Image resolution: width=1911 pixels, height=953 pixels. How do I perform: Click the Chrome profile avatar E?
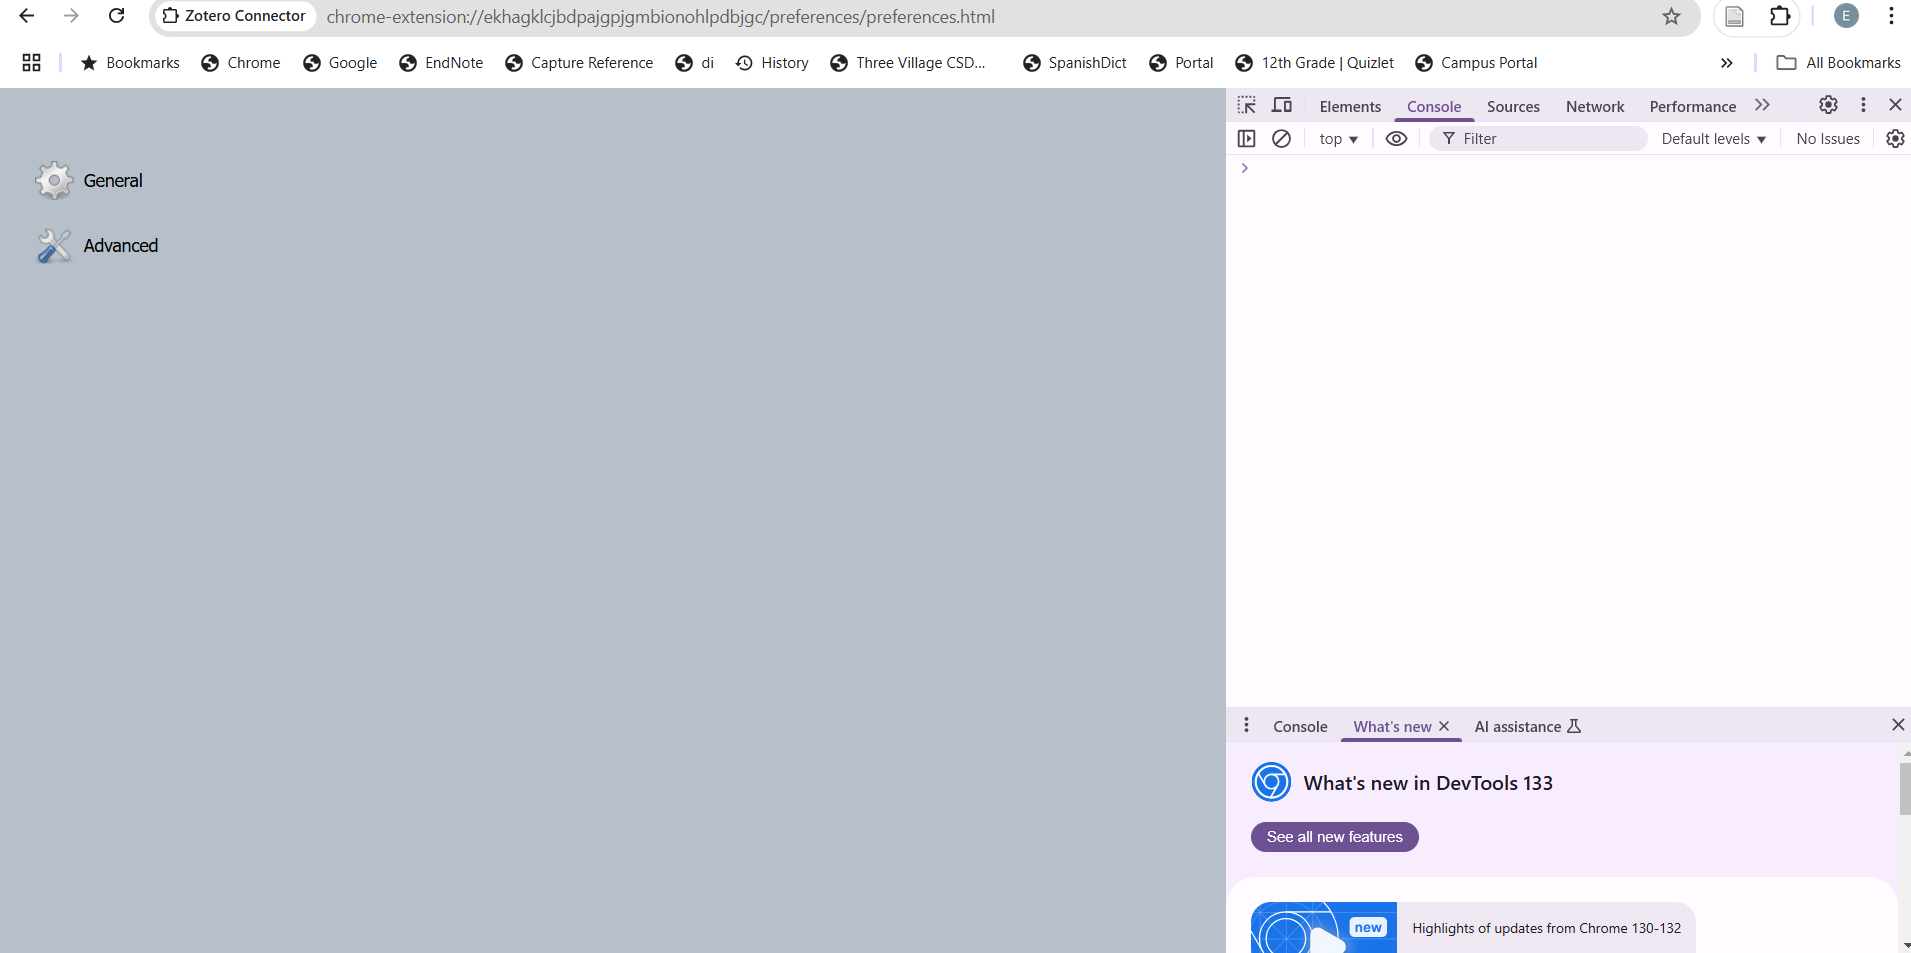click(x=1846, y=16)
